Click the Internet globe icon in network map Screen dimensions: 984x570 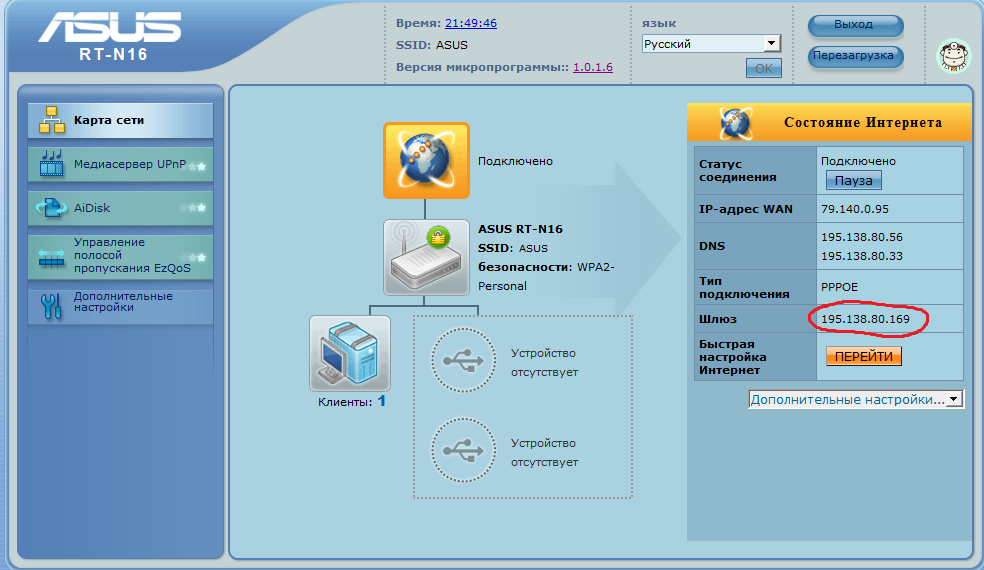[426, 160]
